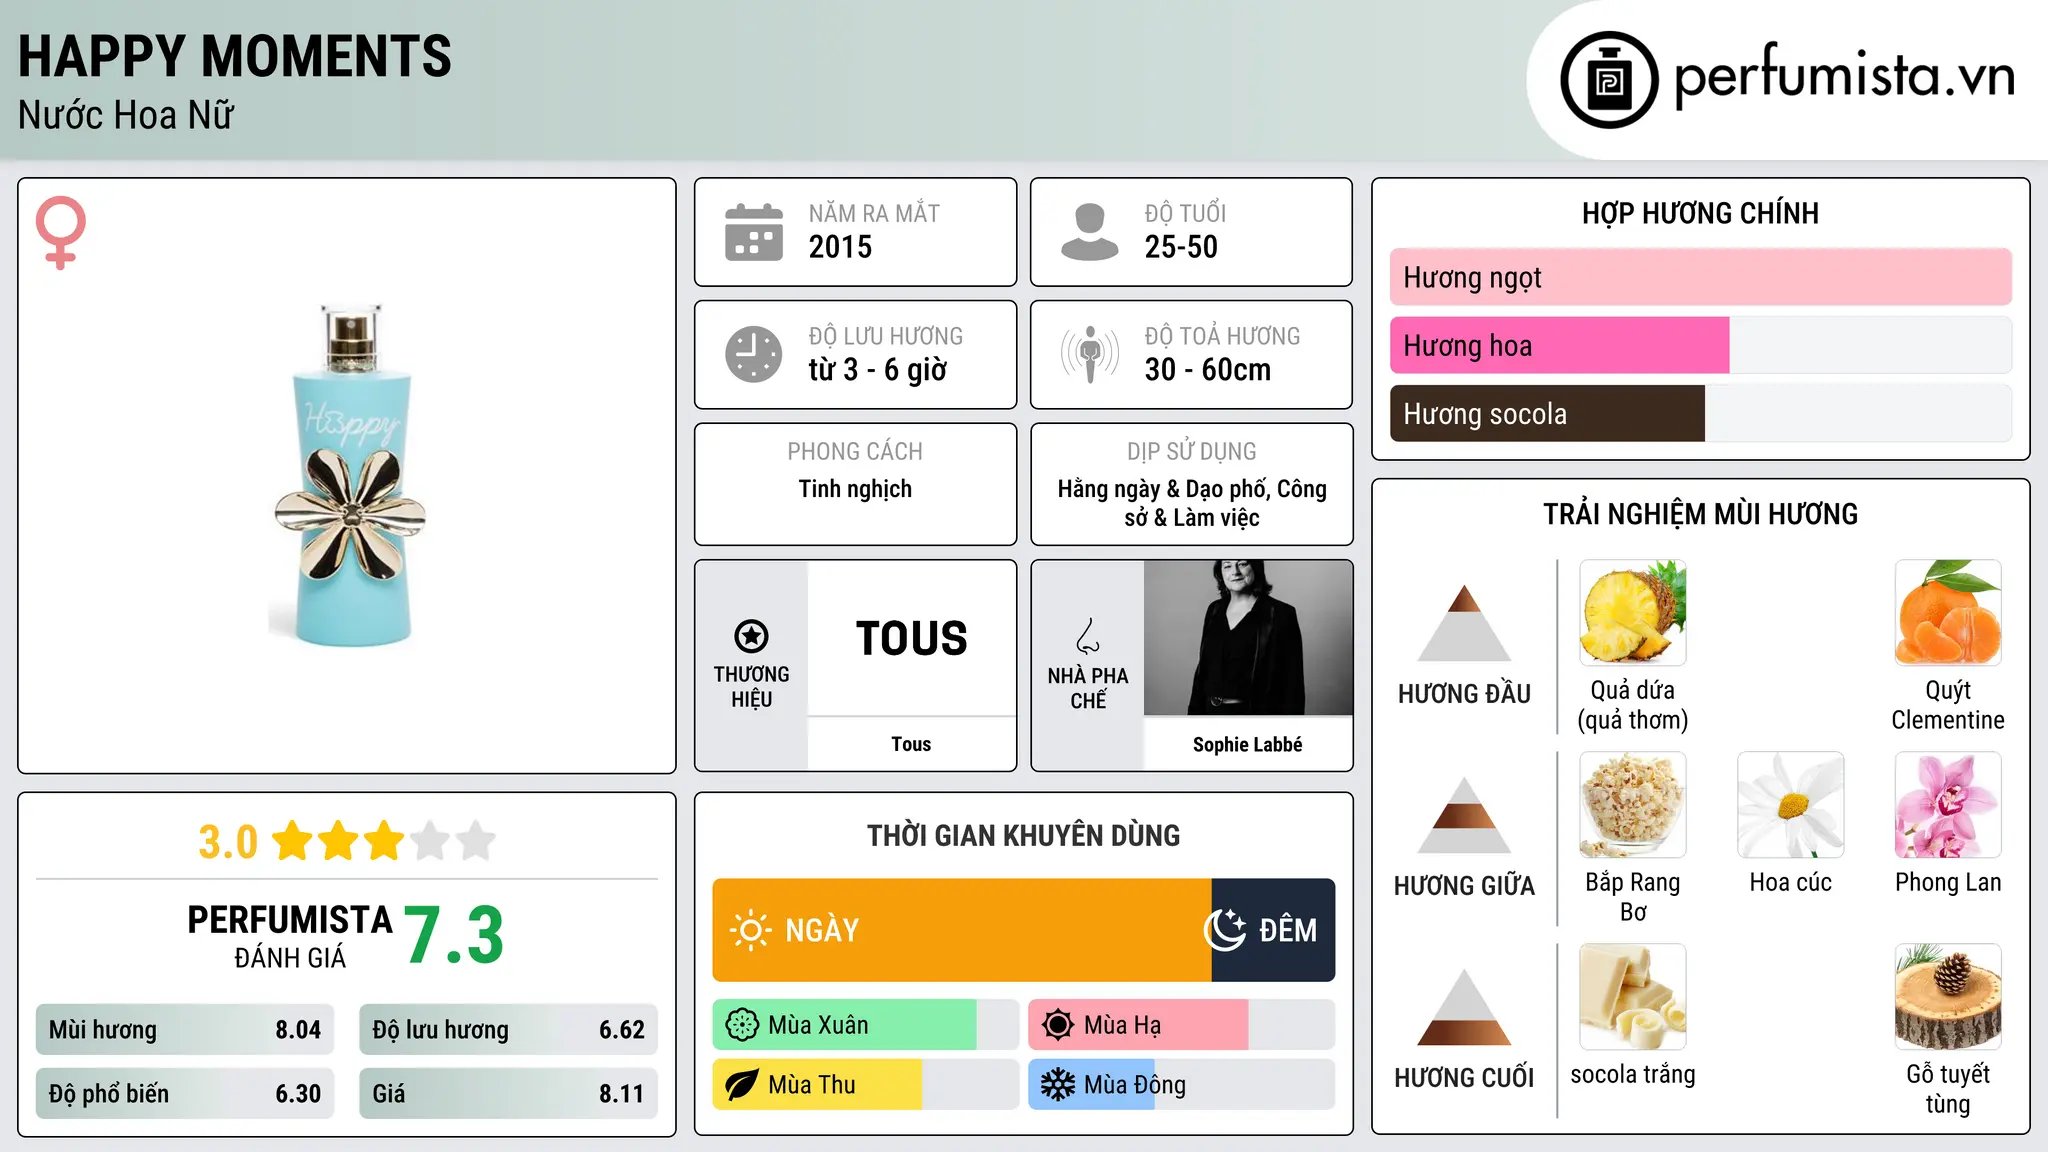Click the sillage icon beside Độ toả hương
This screenshot has width=2048, height=1152.
pos(1090,354)
